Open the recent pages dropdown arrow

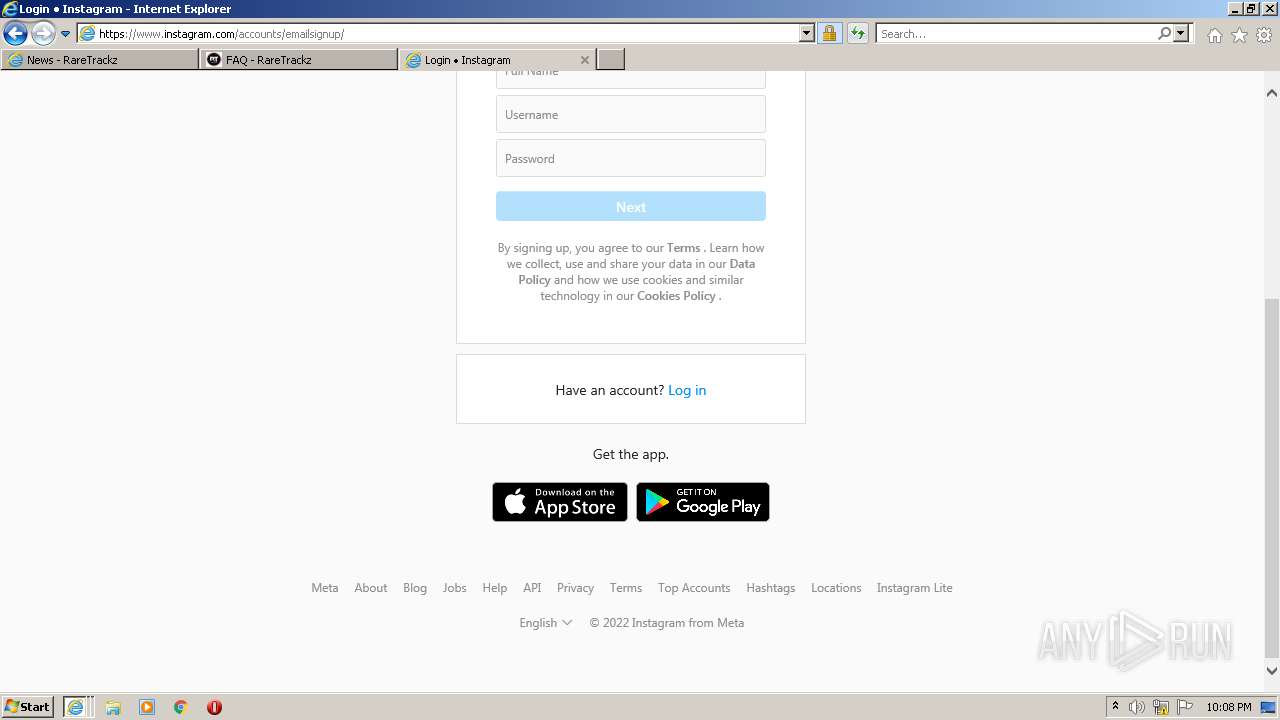(65, 34)
